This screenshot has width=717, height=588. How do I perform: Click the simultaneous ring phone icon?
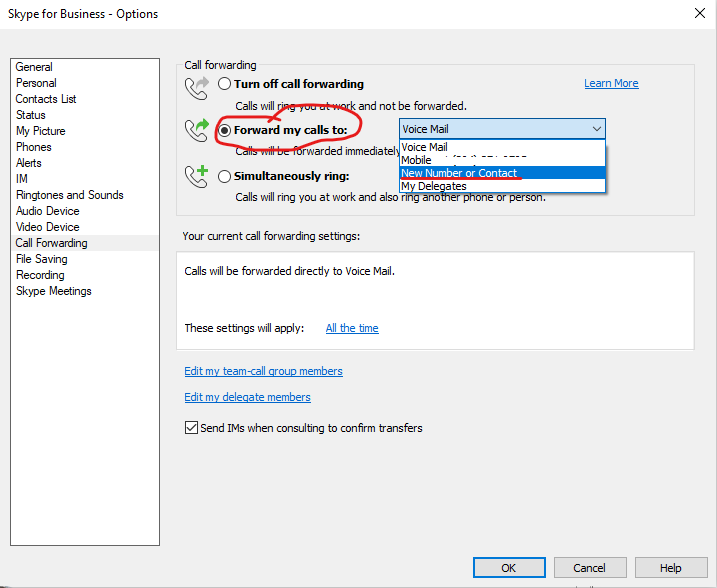196,177
